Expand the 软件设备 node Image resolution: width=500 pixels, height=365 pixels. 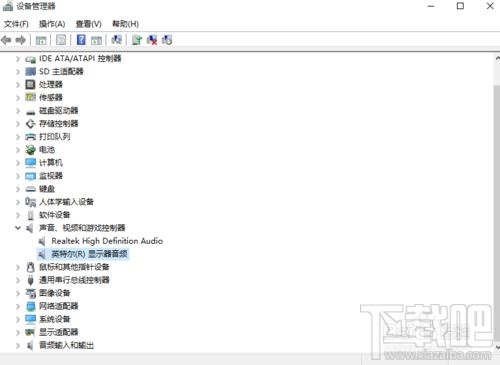pos(18,215)
